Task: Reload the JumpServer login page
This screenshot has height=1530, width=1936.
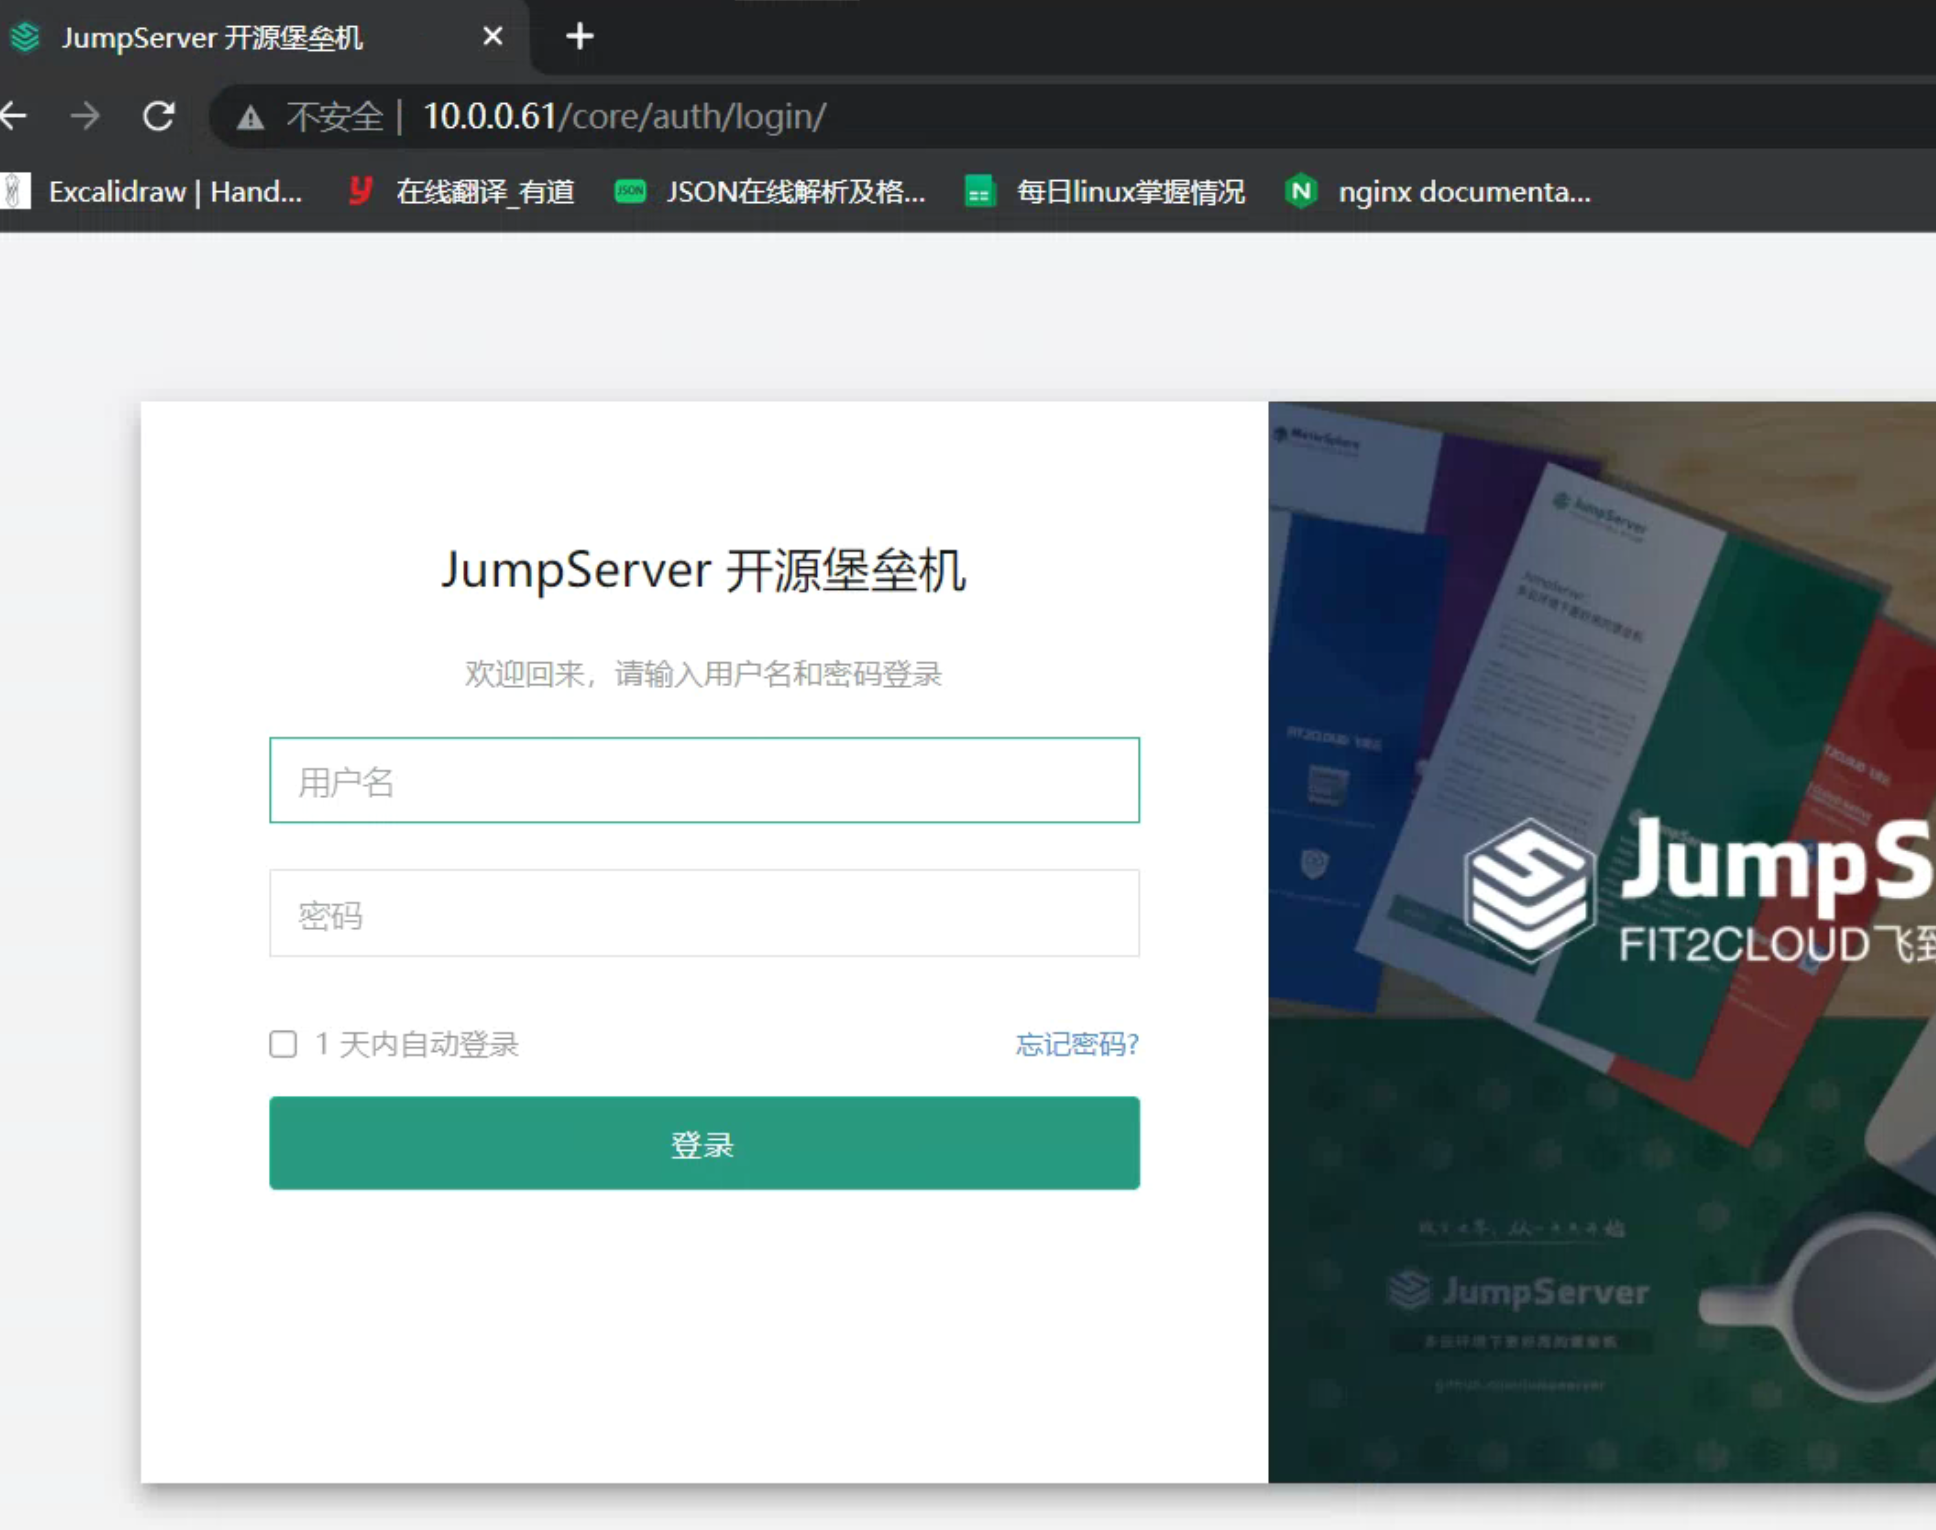Action: 158,116
